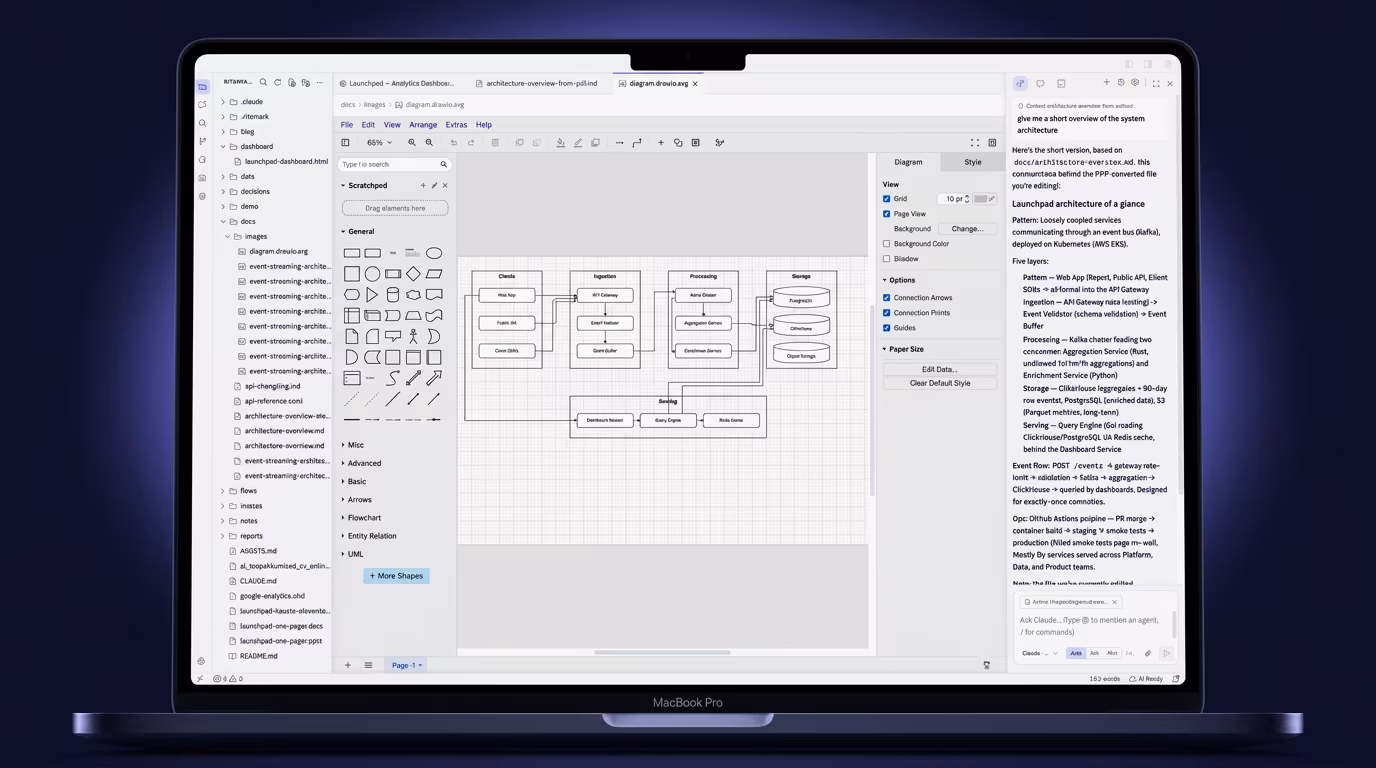Expand the Entity Relation section
This screenshot has width=1376, height=768.
343,536
